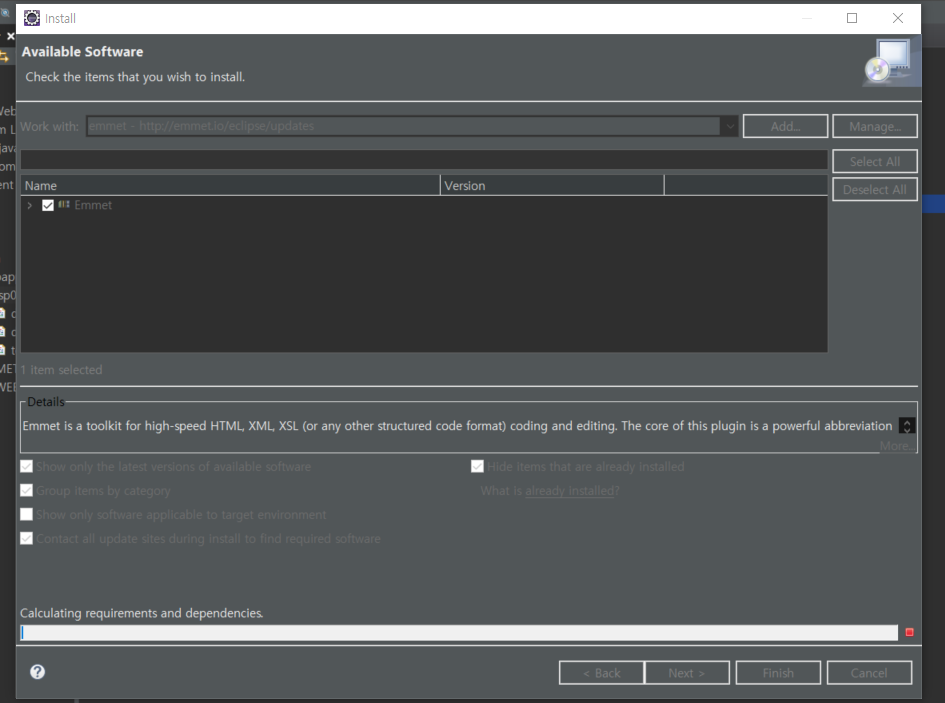The height and width of the screenshot is (703, 945).
Task: Click the Manage... button
Action: point(875,126)
